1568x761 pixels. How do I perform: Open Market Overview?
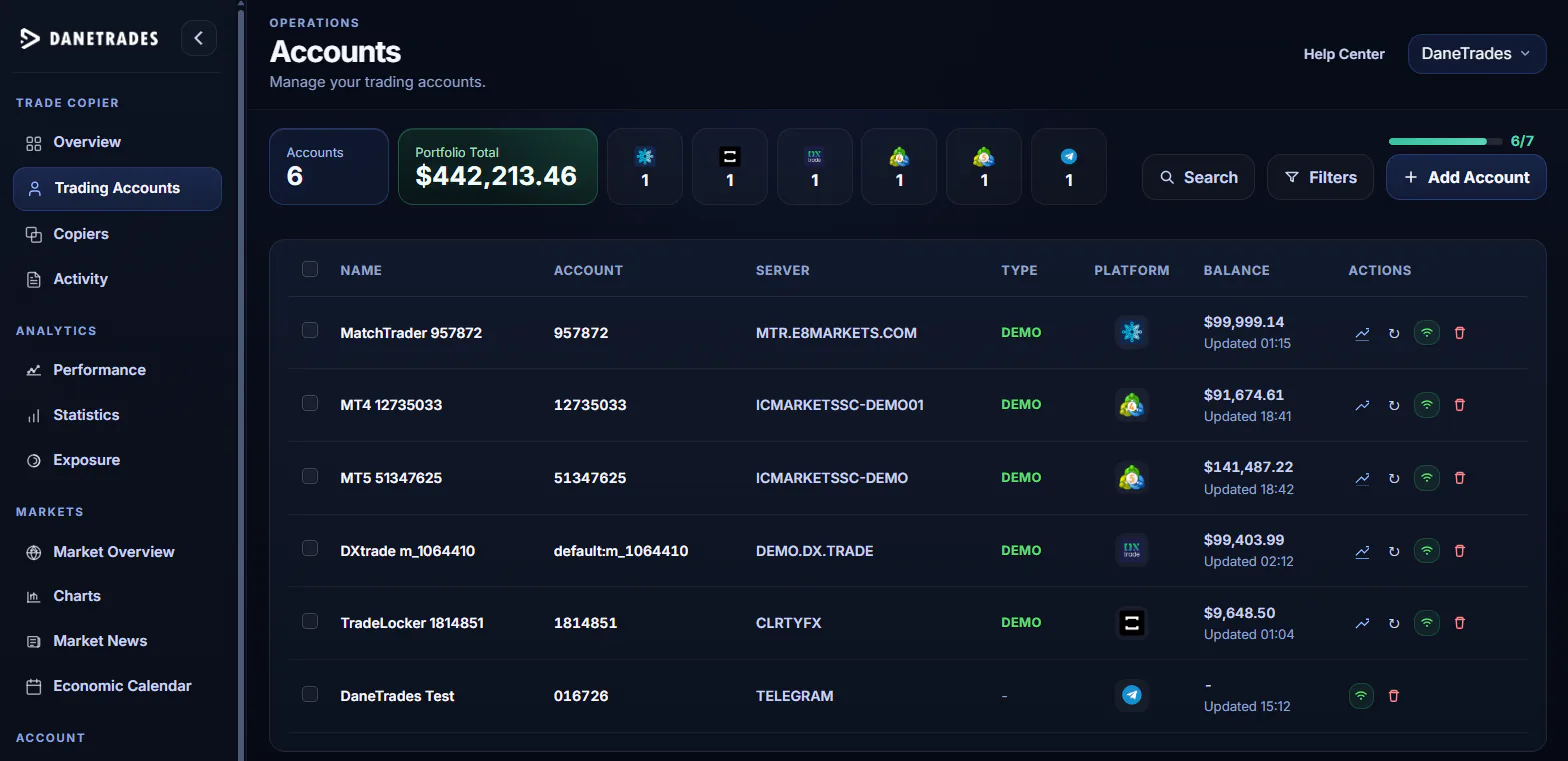pyautogui.click(x=117, y=552)
